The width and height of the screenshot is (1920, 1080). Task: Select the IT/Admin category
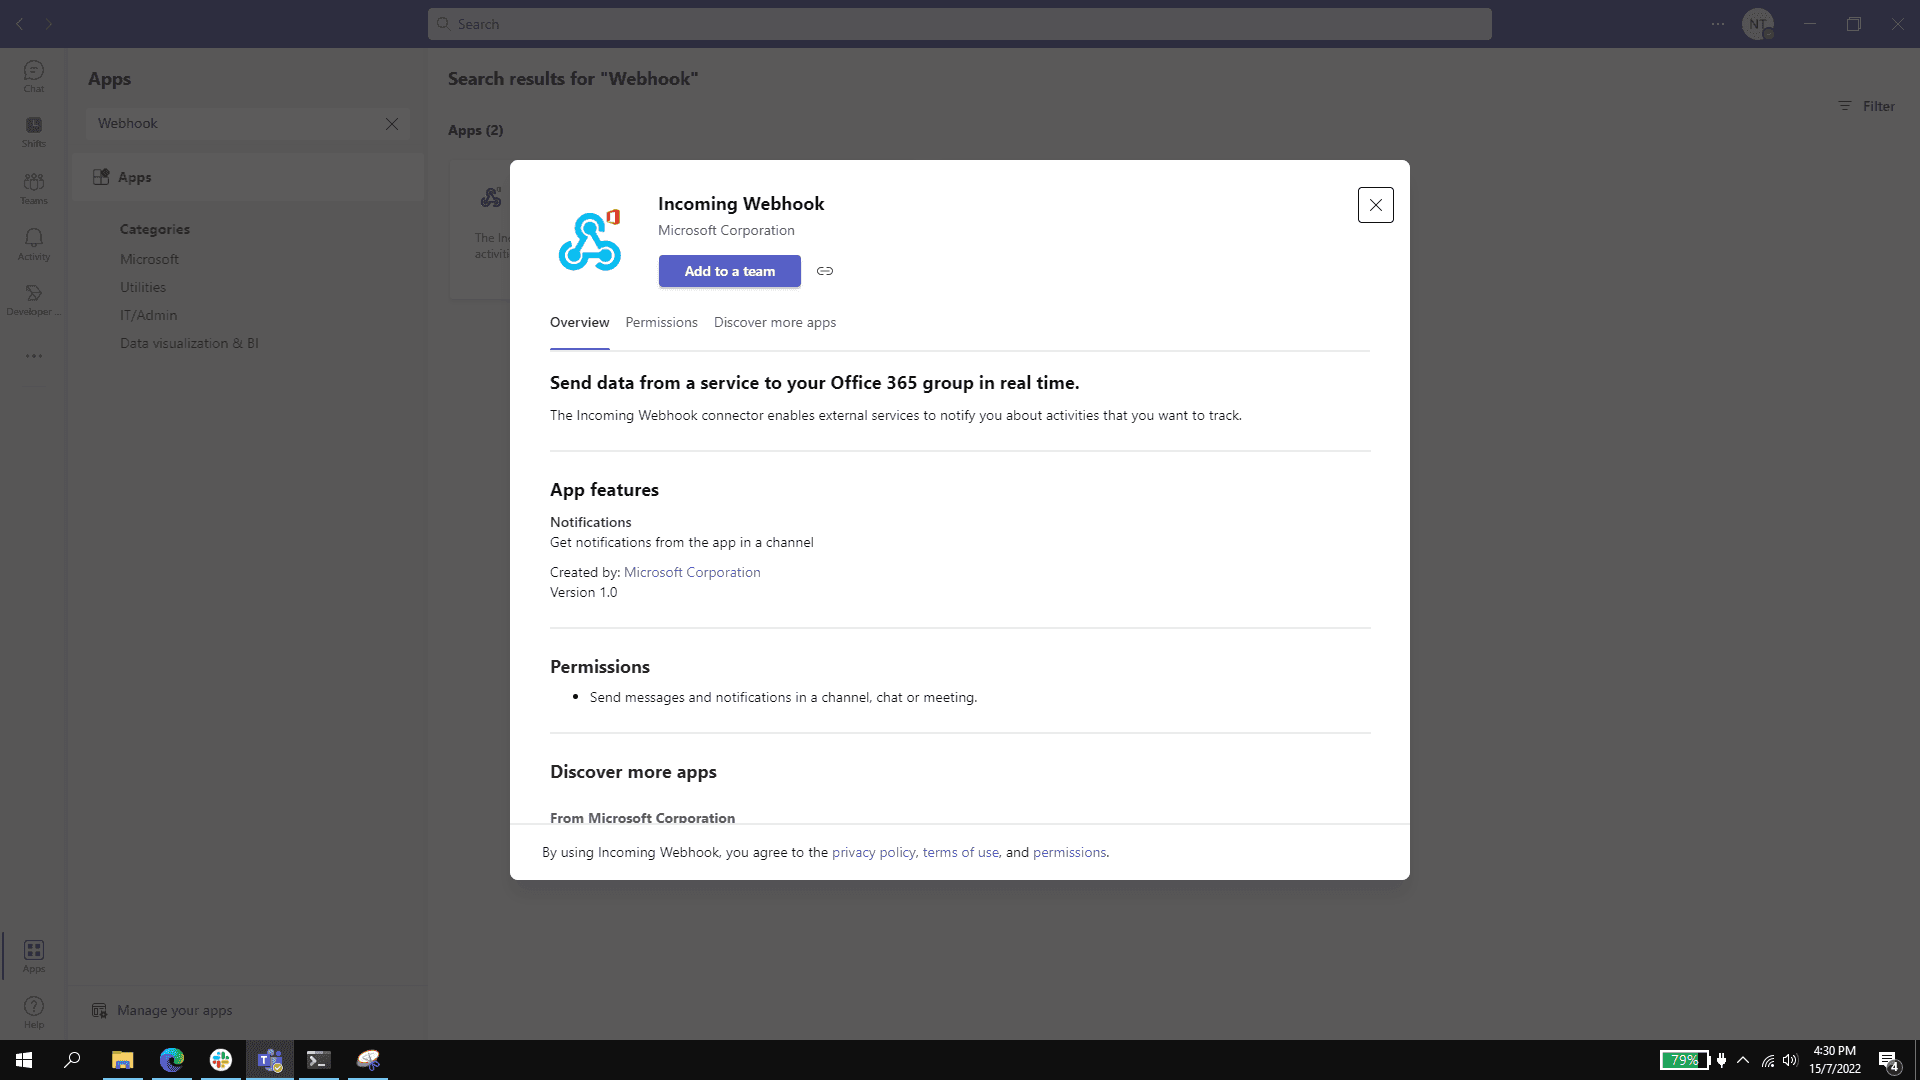coord(148,315)
